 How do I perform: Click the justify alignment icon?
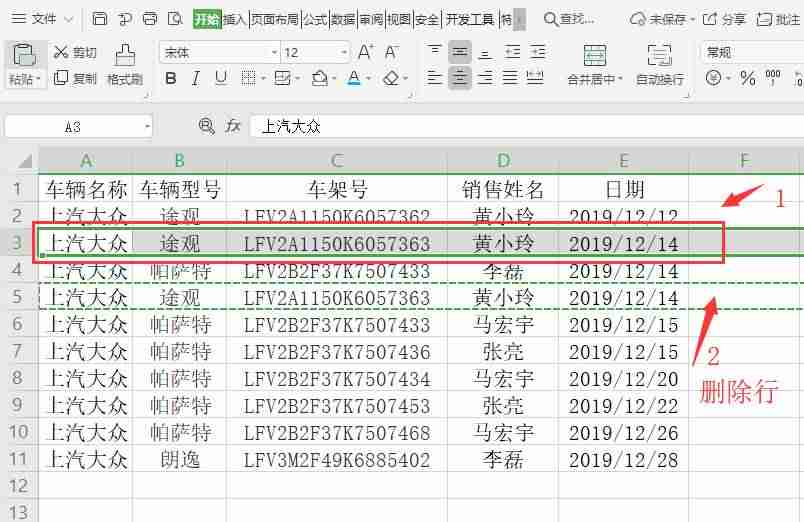click(x=510, y=78)
